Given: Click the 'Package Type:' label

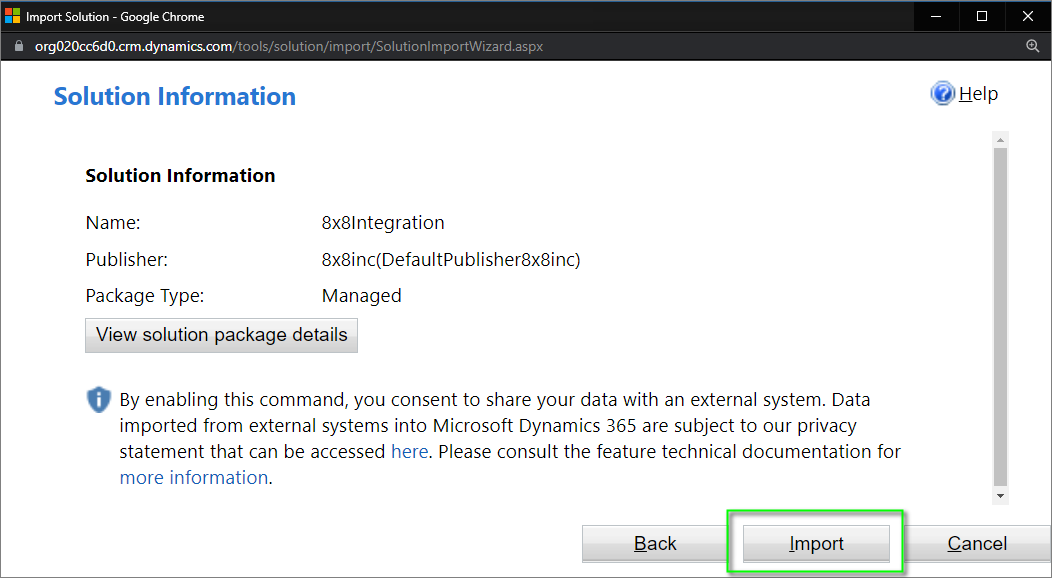Looking at the screenshot, I should (145, 296).
